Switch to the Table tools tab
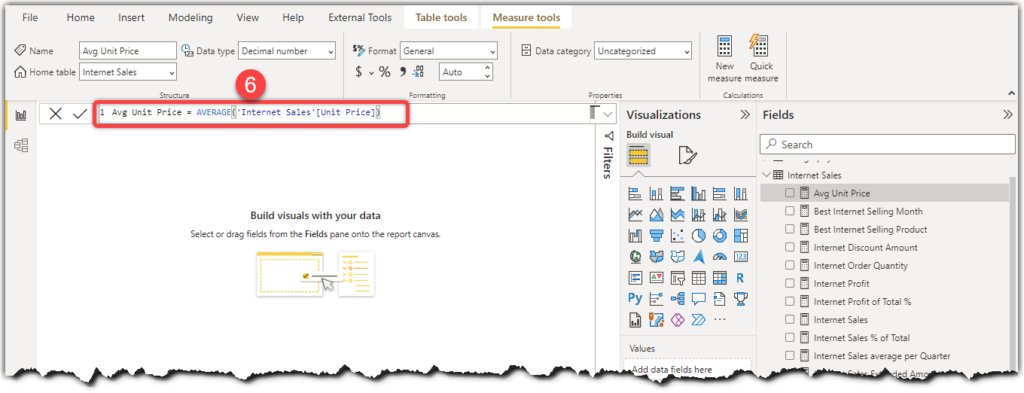 tap(441, 18)
